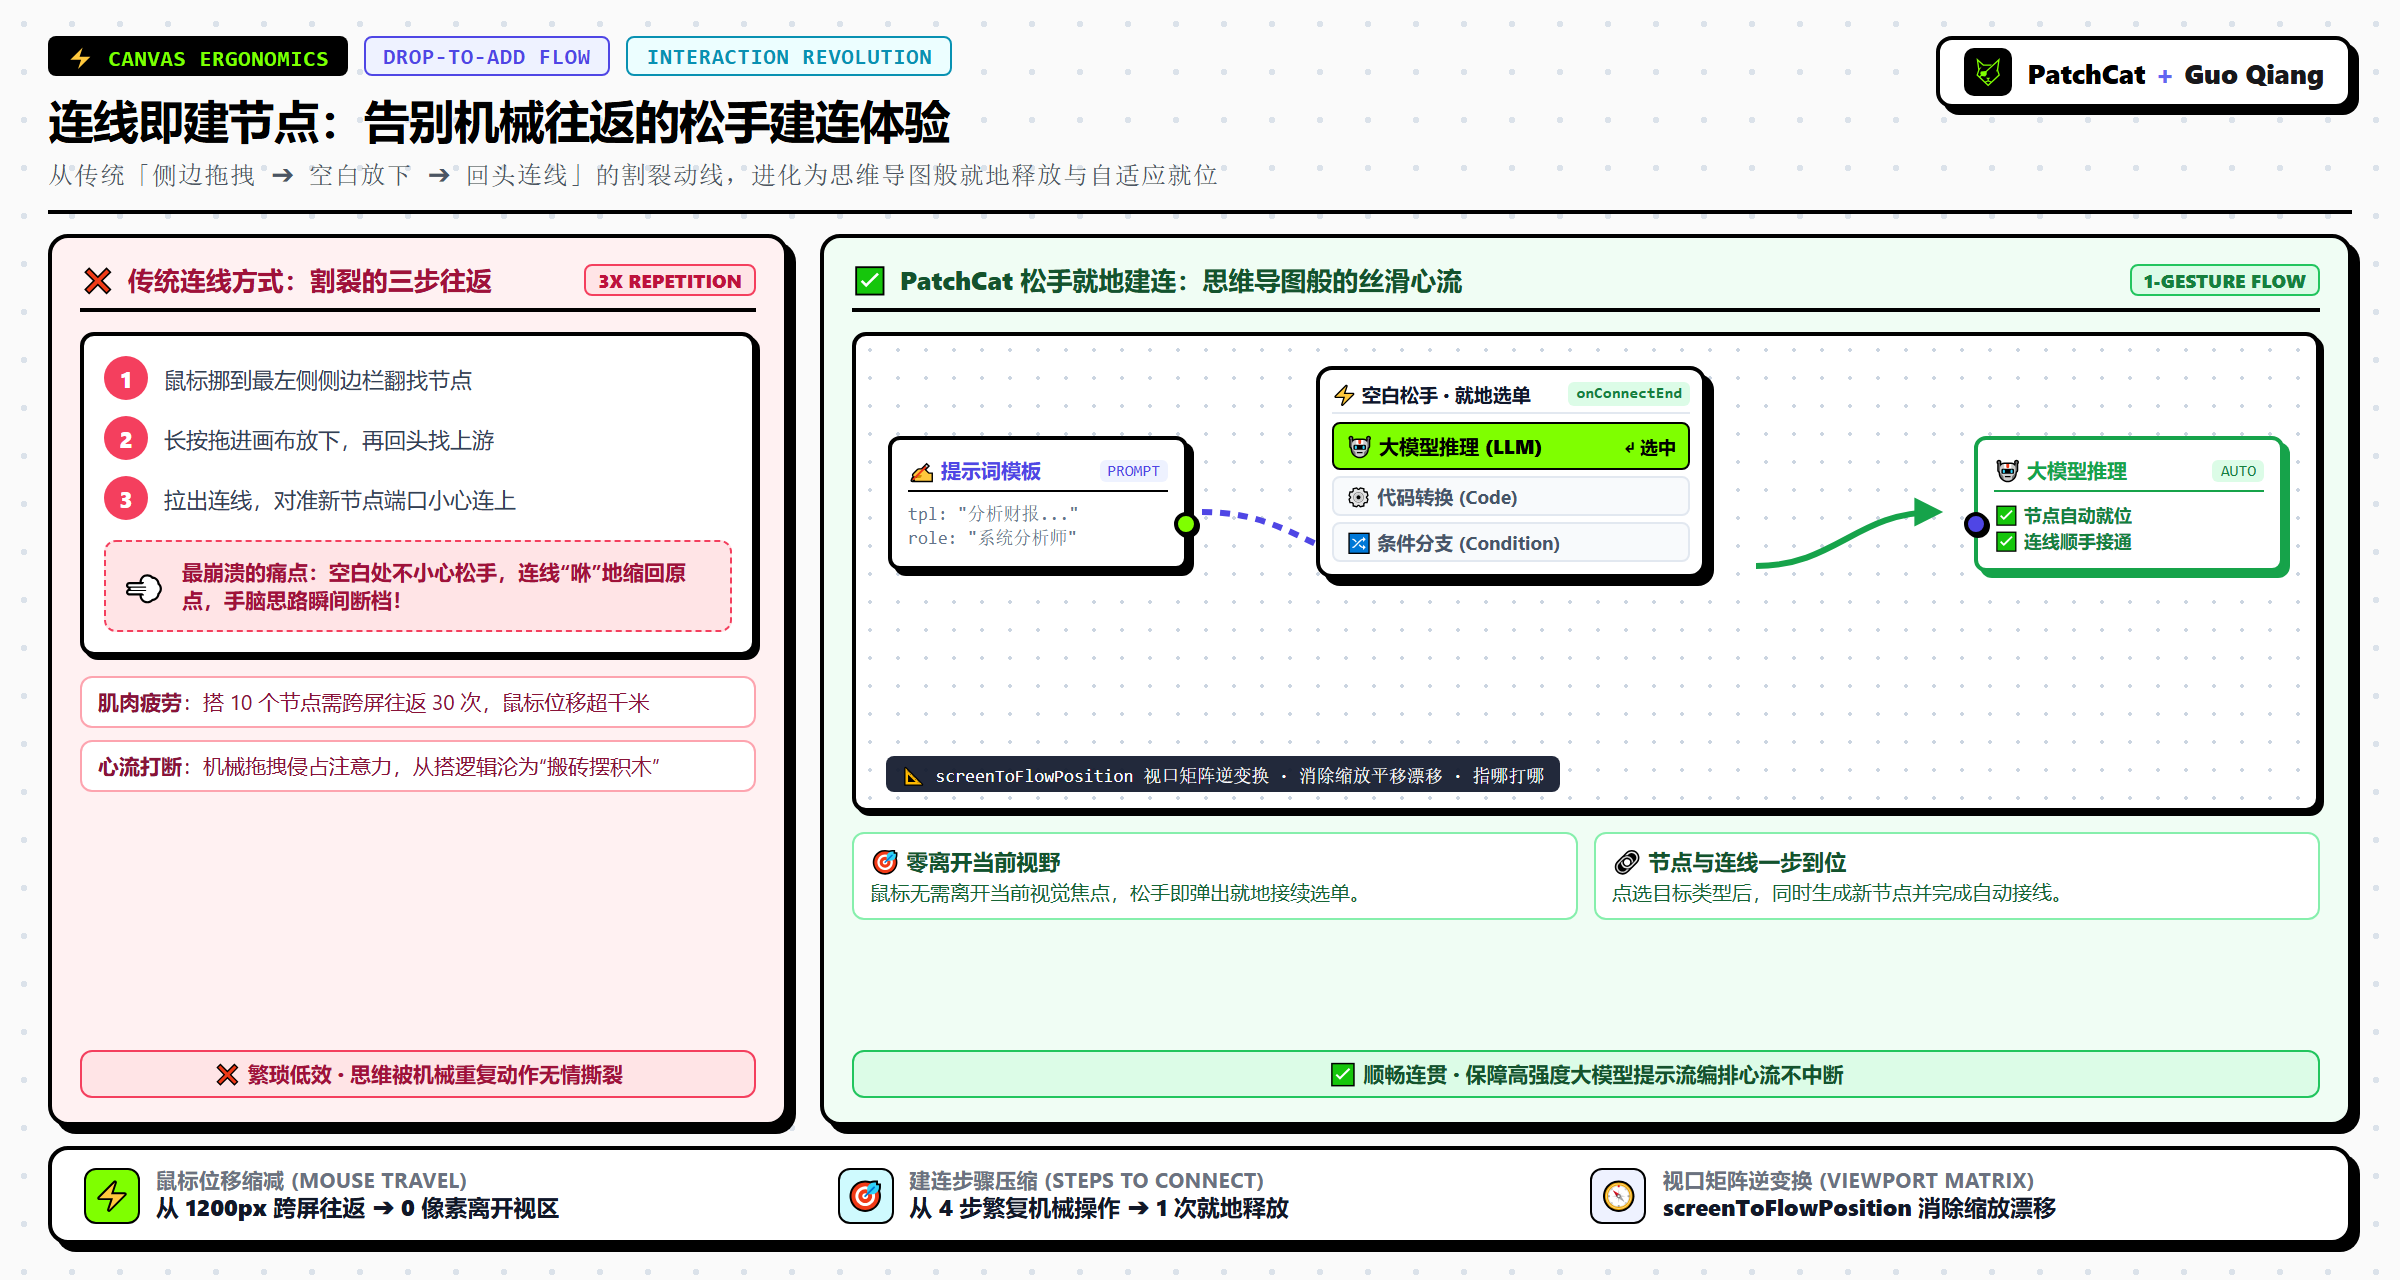Choose 大模型推理 (LLM) from the menu

1510,447
